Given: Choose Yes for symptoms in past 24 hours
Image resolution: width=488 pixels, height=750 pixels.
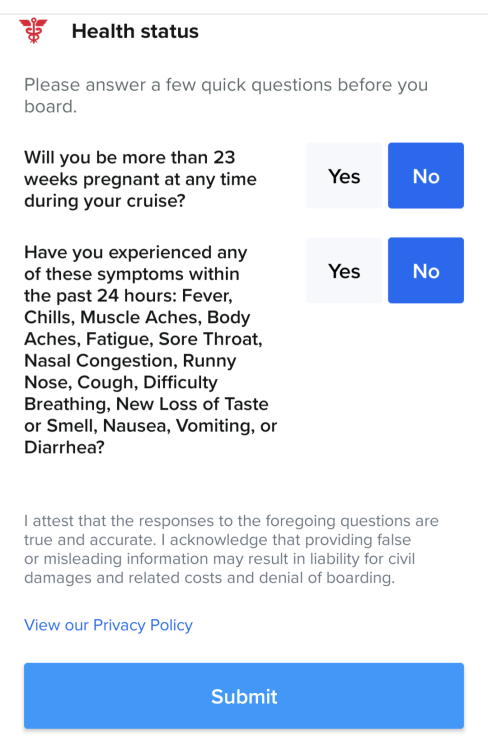Looking at the screenshot, I should pyautogui.click(x=344, y=270).
